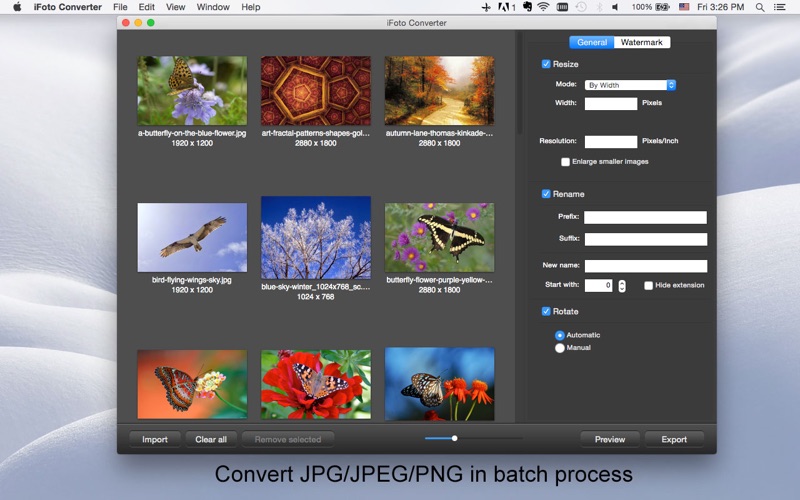Viewport: 800px width, 500px height.
Task: Click the Start with stepper arrows
Action: (622, 286)
